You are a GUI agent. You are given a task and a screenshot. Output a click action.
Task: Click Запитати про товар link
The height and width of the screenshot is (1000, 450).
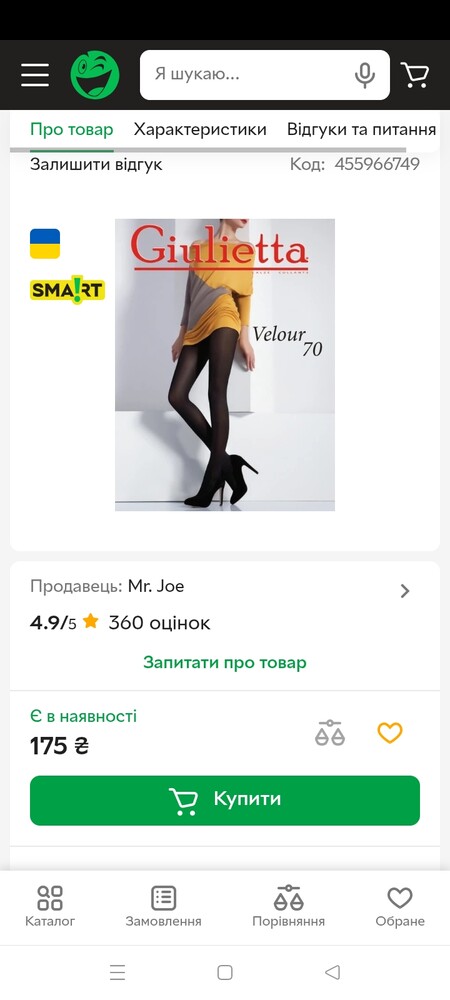tap(225, 663)
